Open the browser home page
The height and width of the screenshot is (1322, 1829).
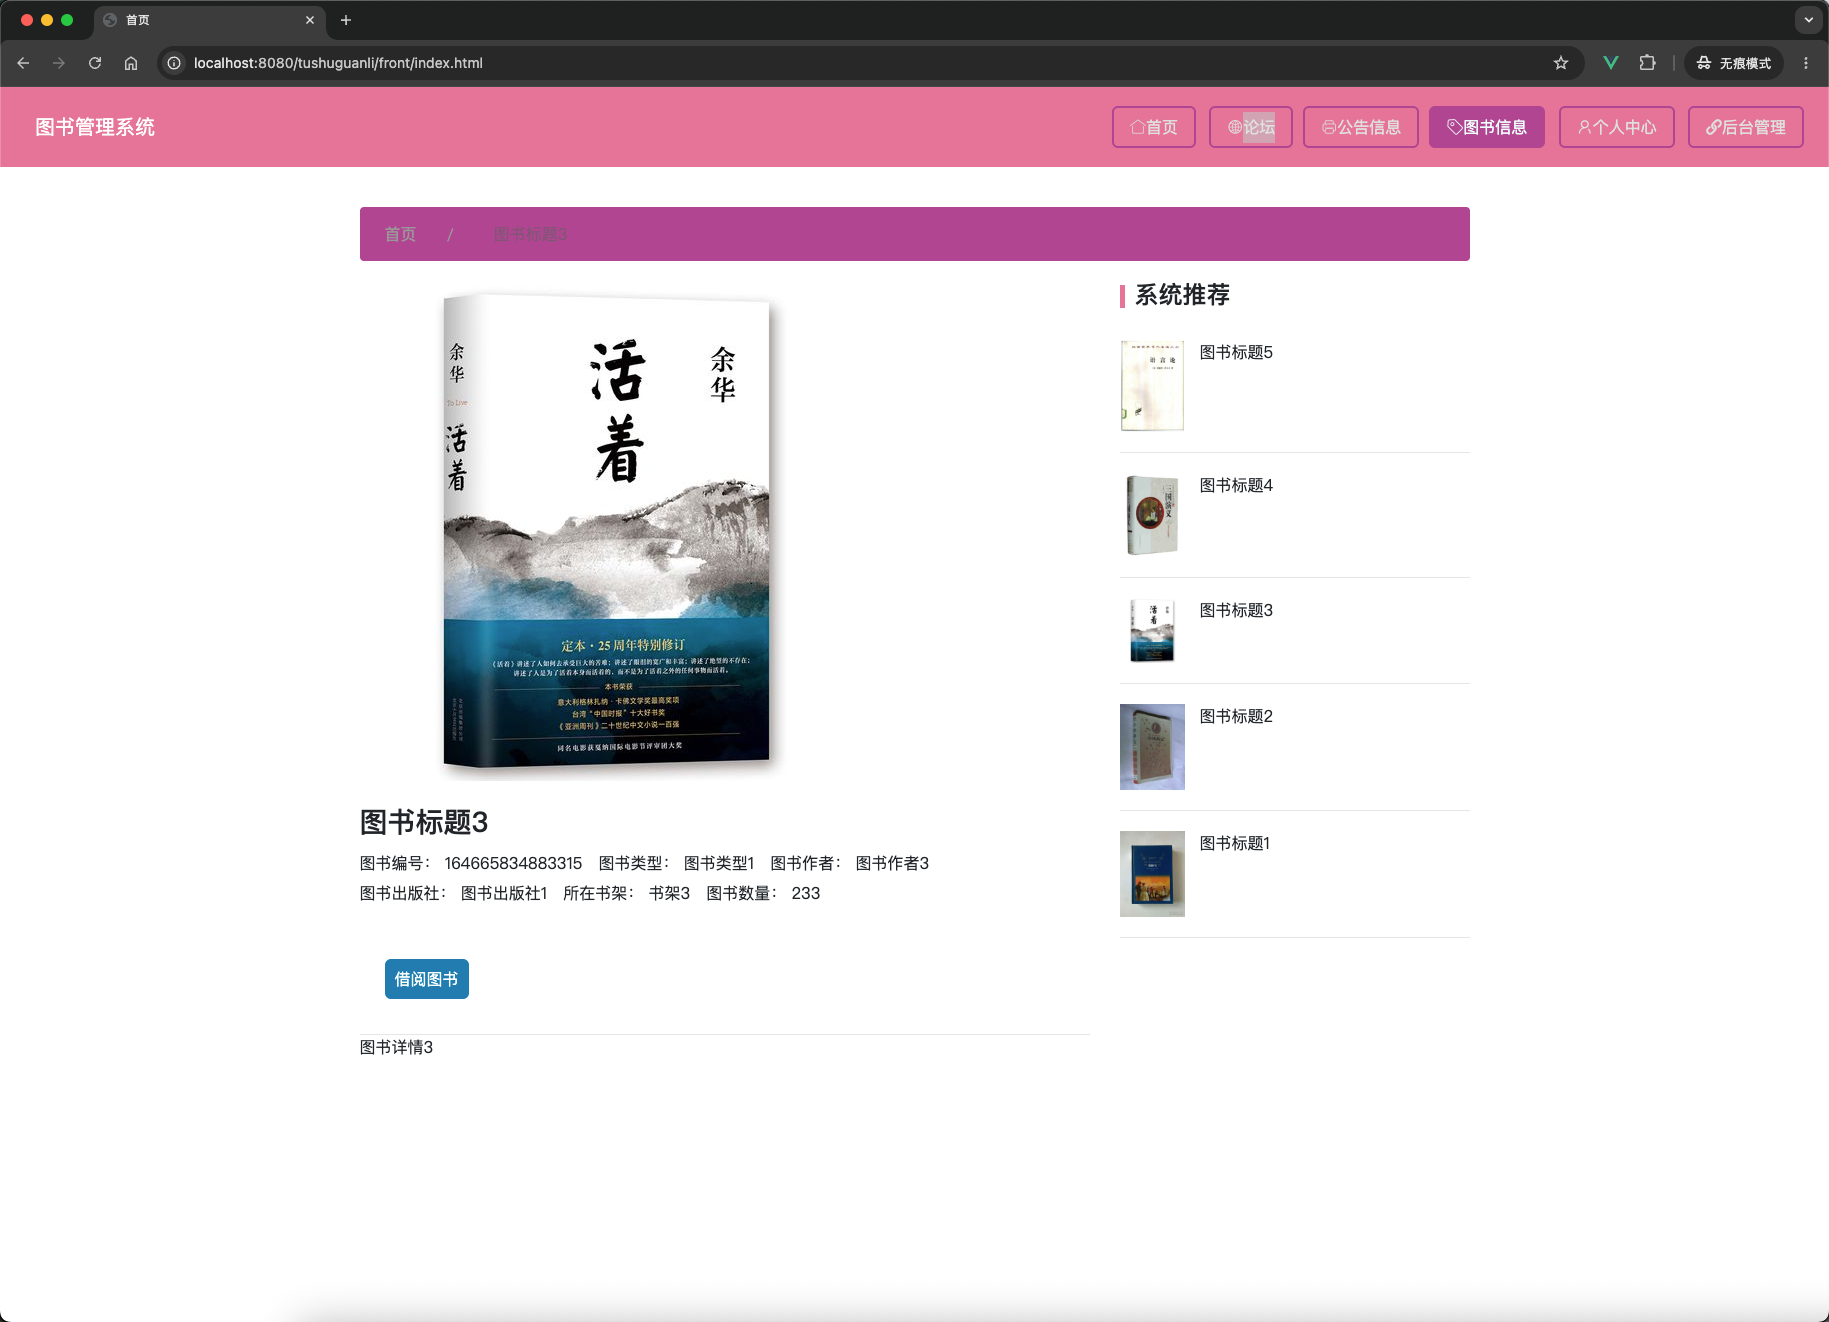tap(131, 63)
